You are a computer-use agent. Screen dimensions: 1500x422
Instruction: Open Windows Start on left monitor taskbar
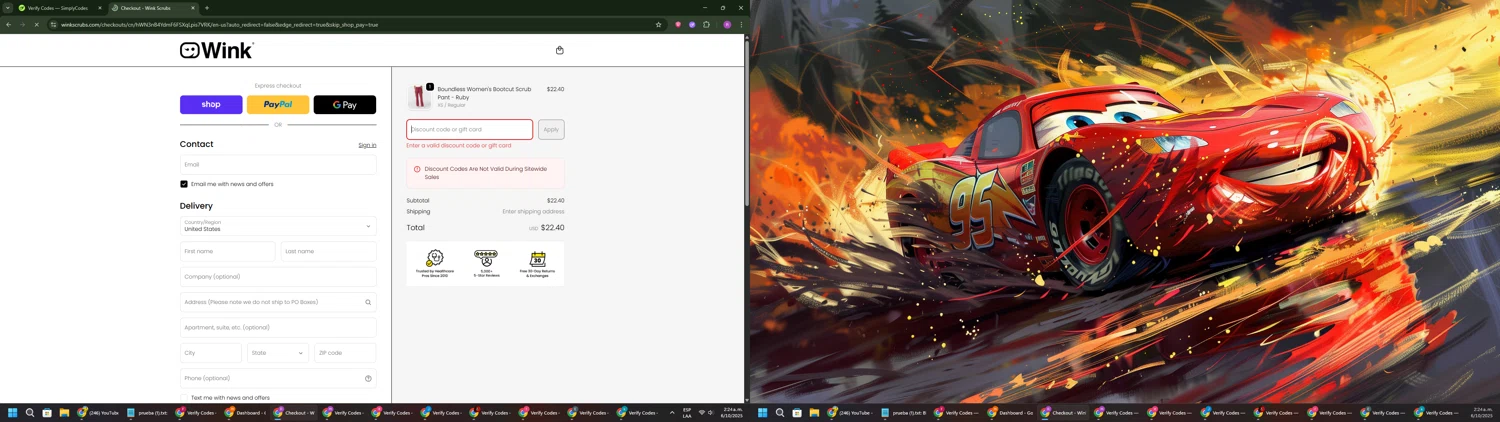click(13, 412)
